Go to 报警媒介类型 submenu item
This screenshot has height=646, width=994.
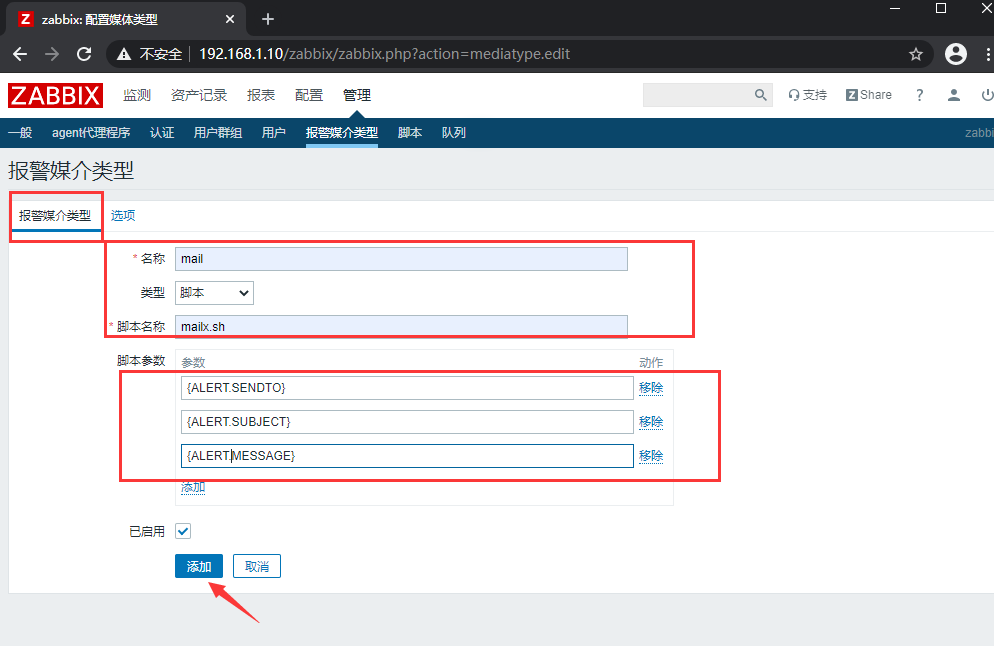342,132
